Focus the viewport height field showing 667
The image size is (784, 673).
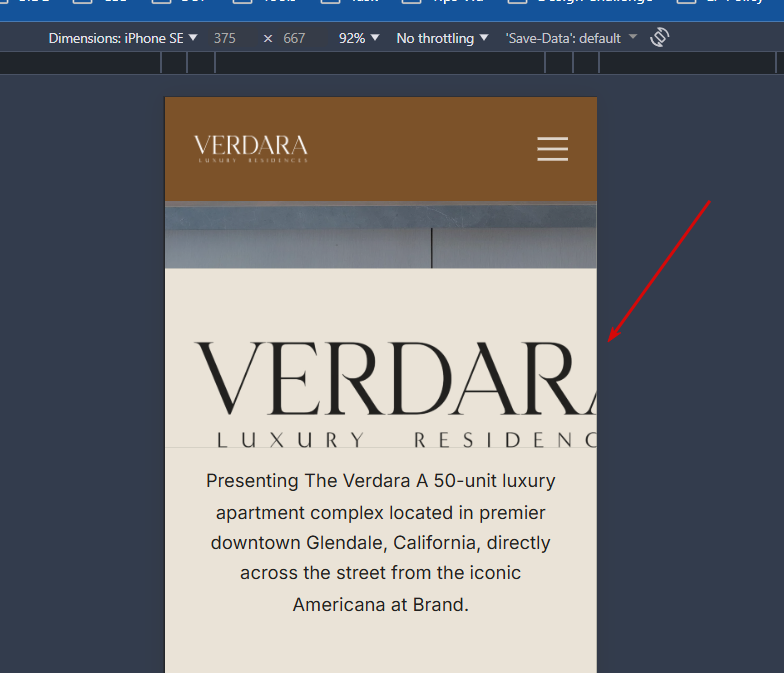[294, 38]
